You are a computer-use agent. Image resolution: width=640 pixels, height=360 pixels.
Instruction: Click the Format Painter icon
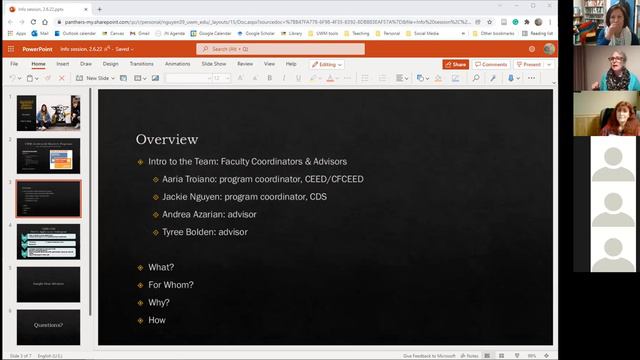[x=48, y=78]
